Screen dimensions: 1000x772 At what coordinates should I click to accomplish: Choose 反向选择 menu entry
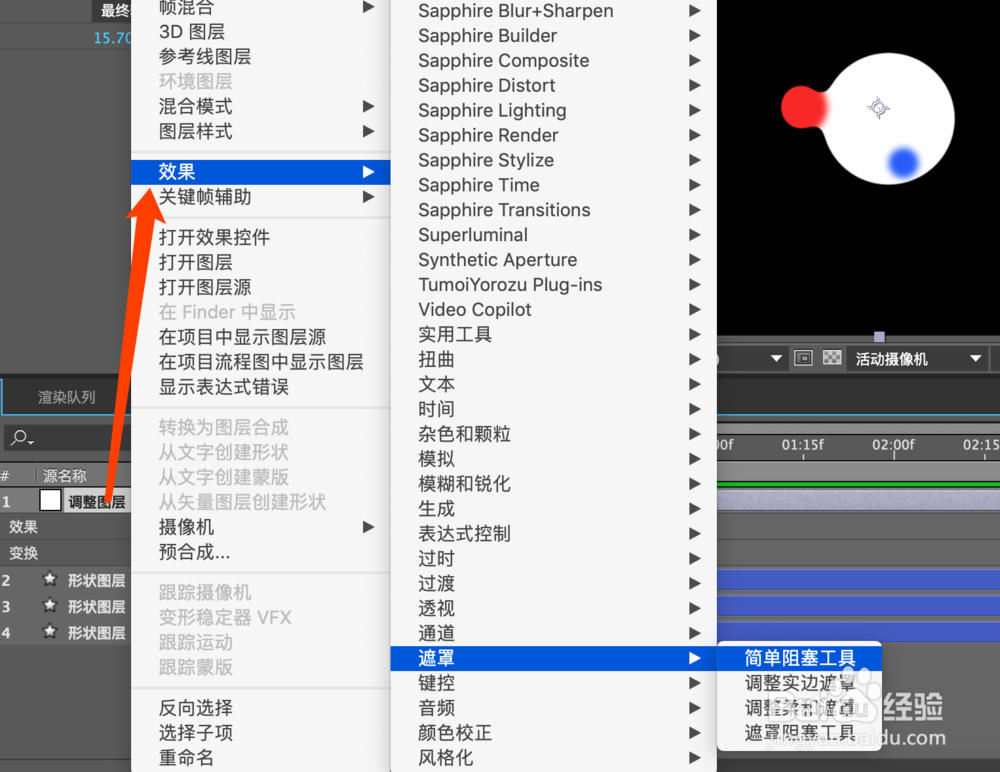pyautogui.click(x=260, y=707)
